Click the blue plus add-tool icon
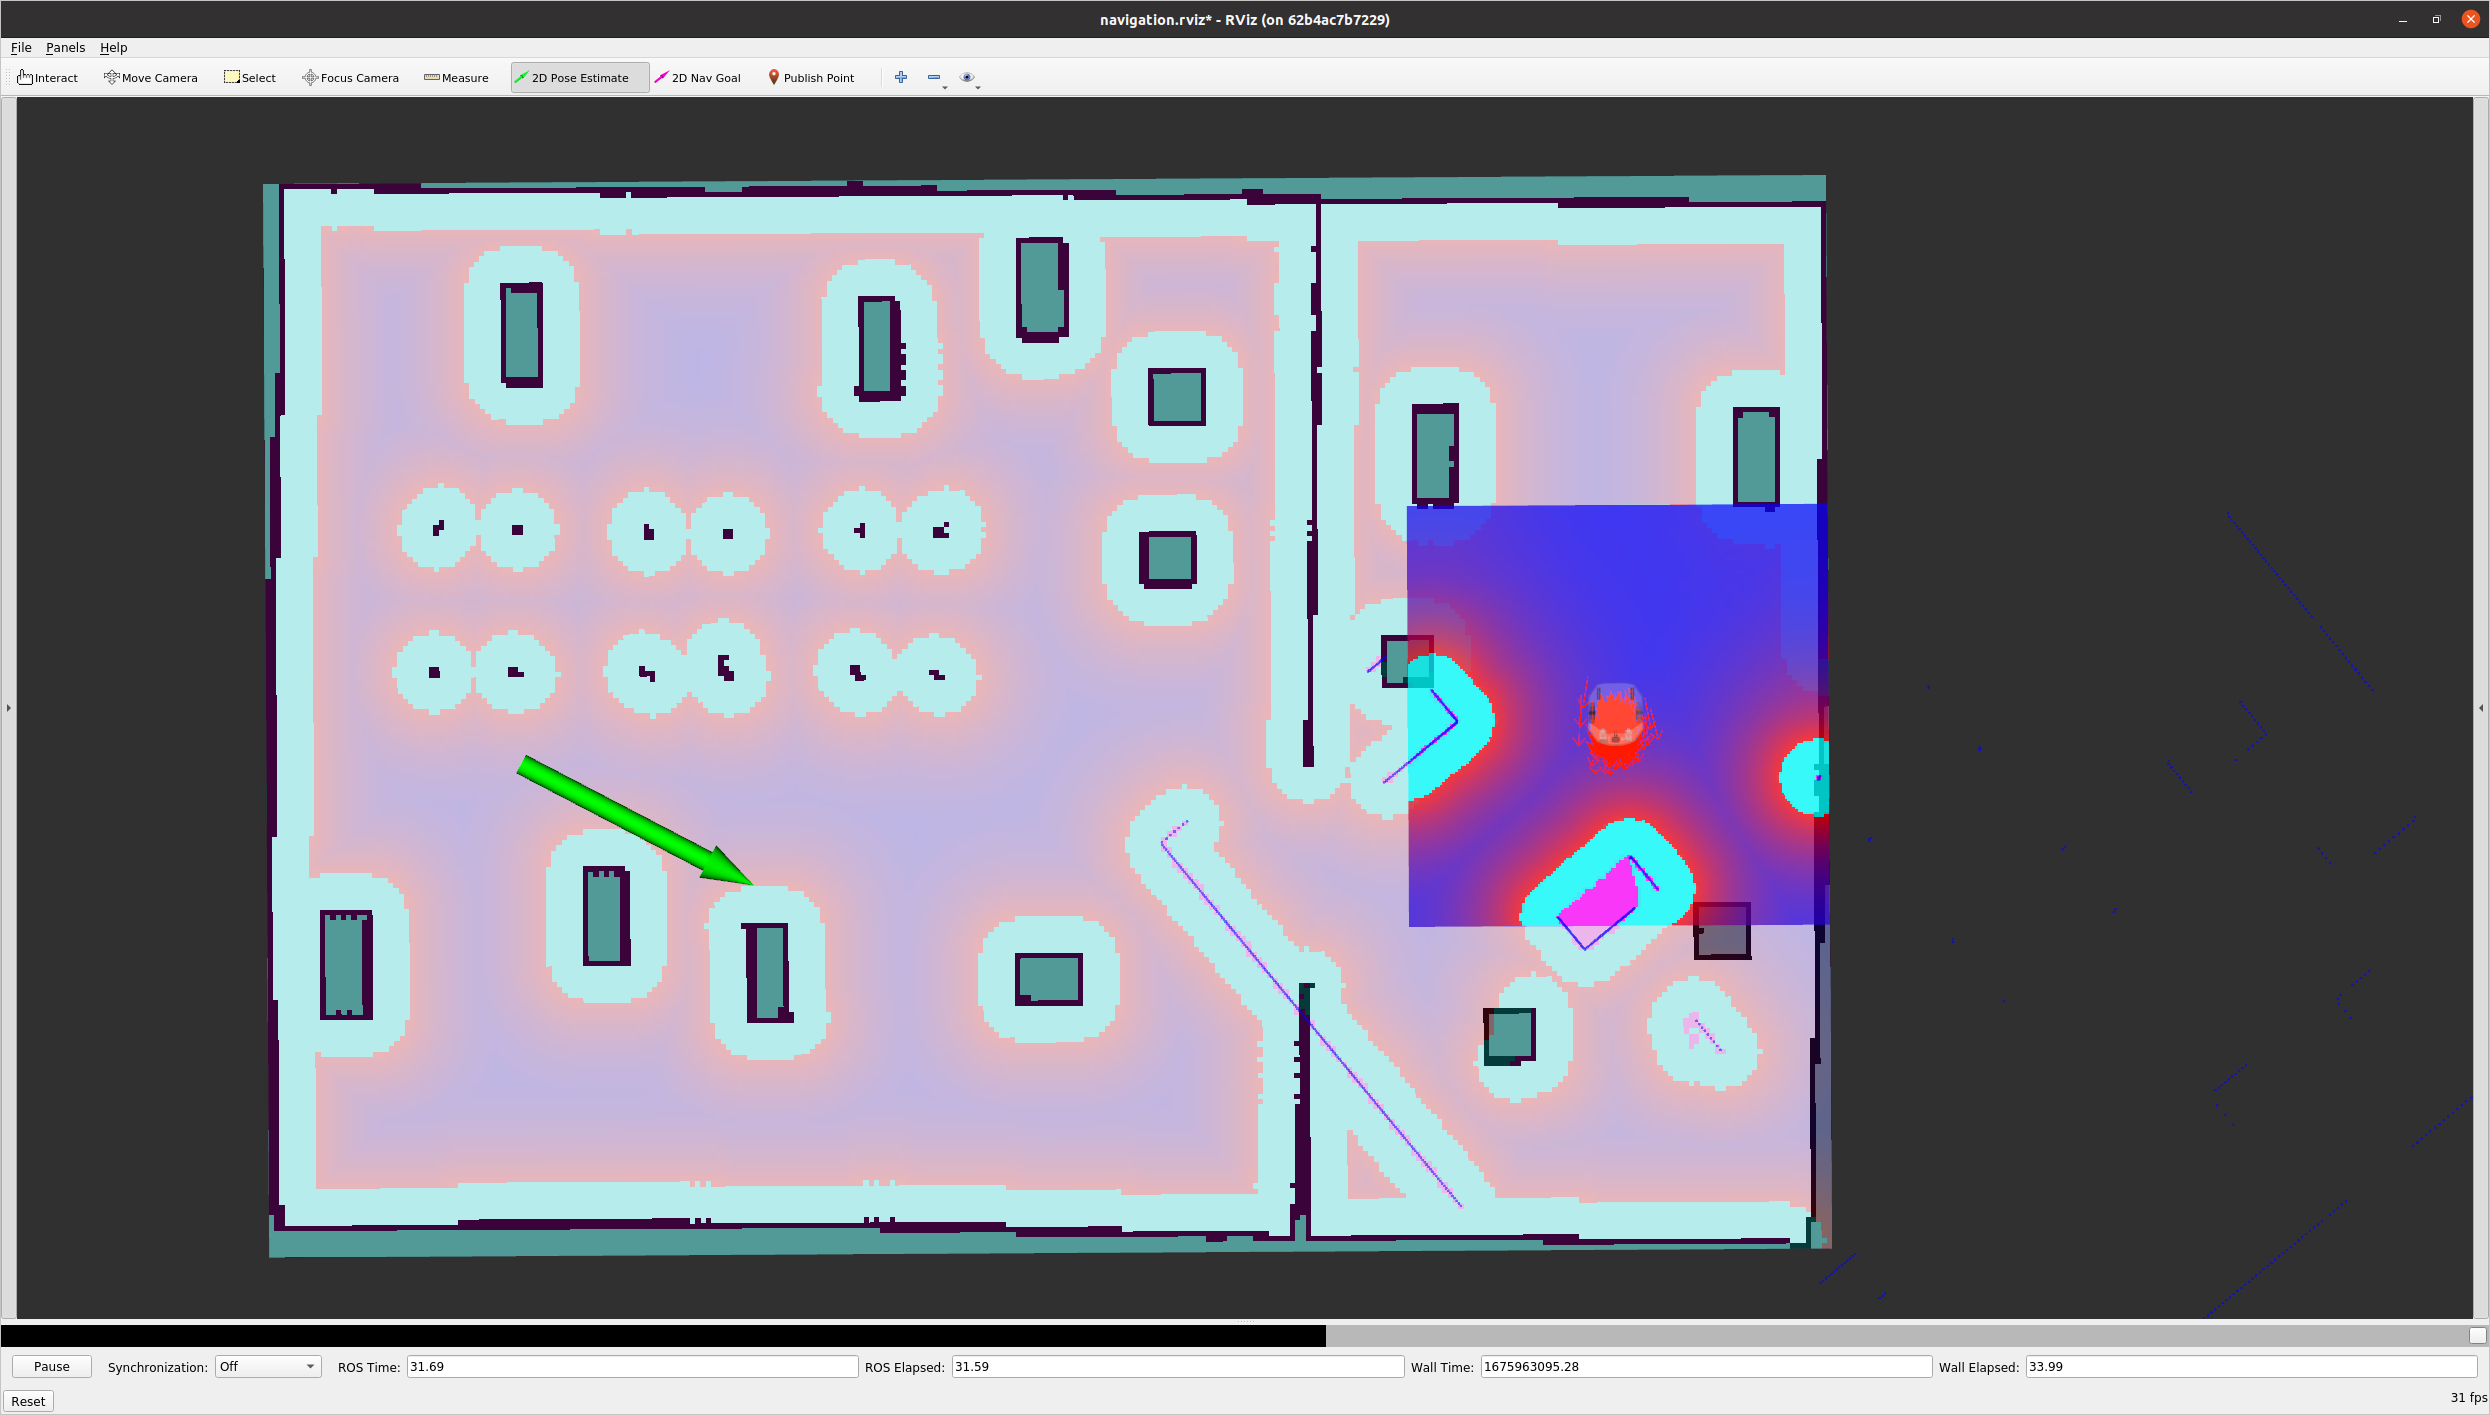2490x1415 pixels. coord(901,77)
